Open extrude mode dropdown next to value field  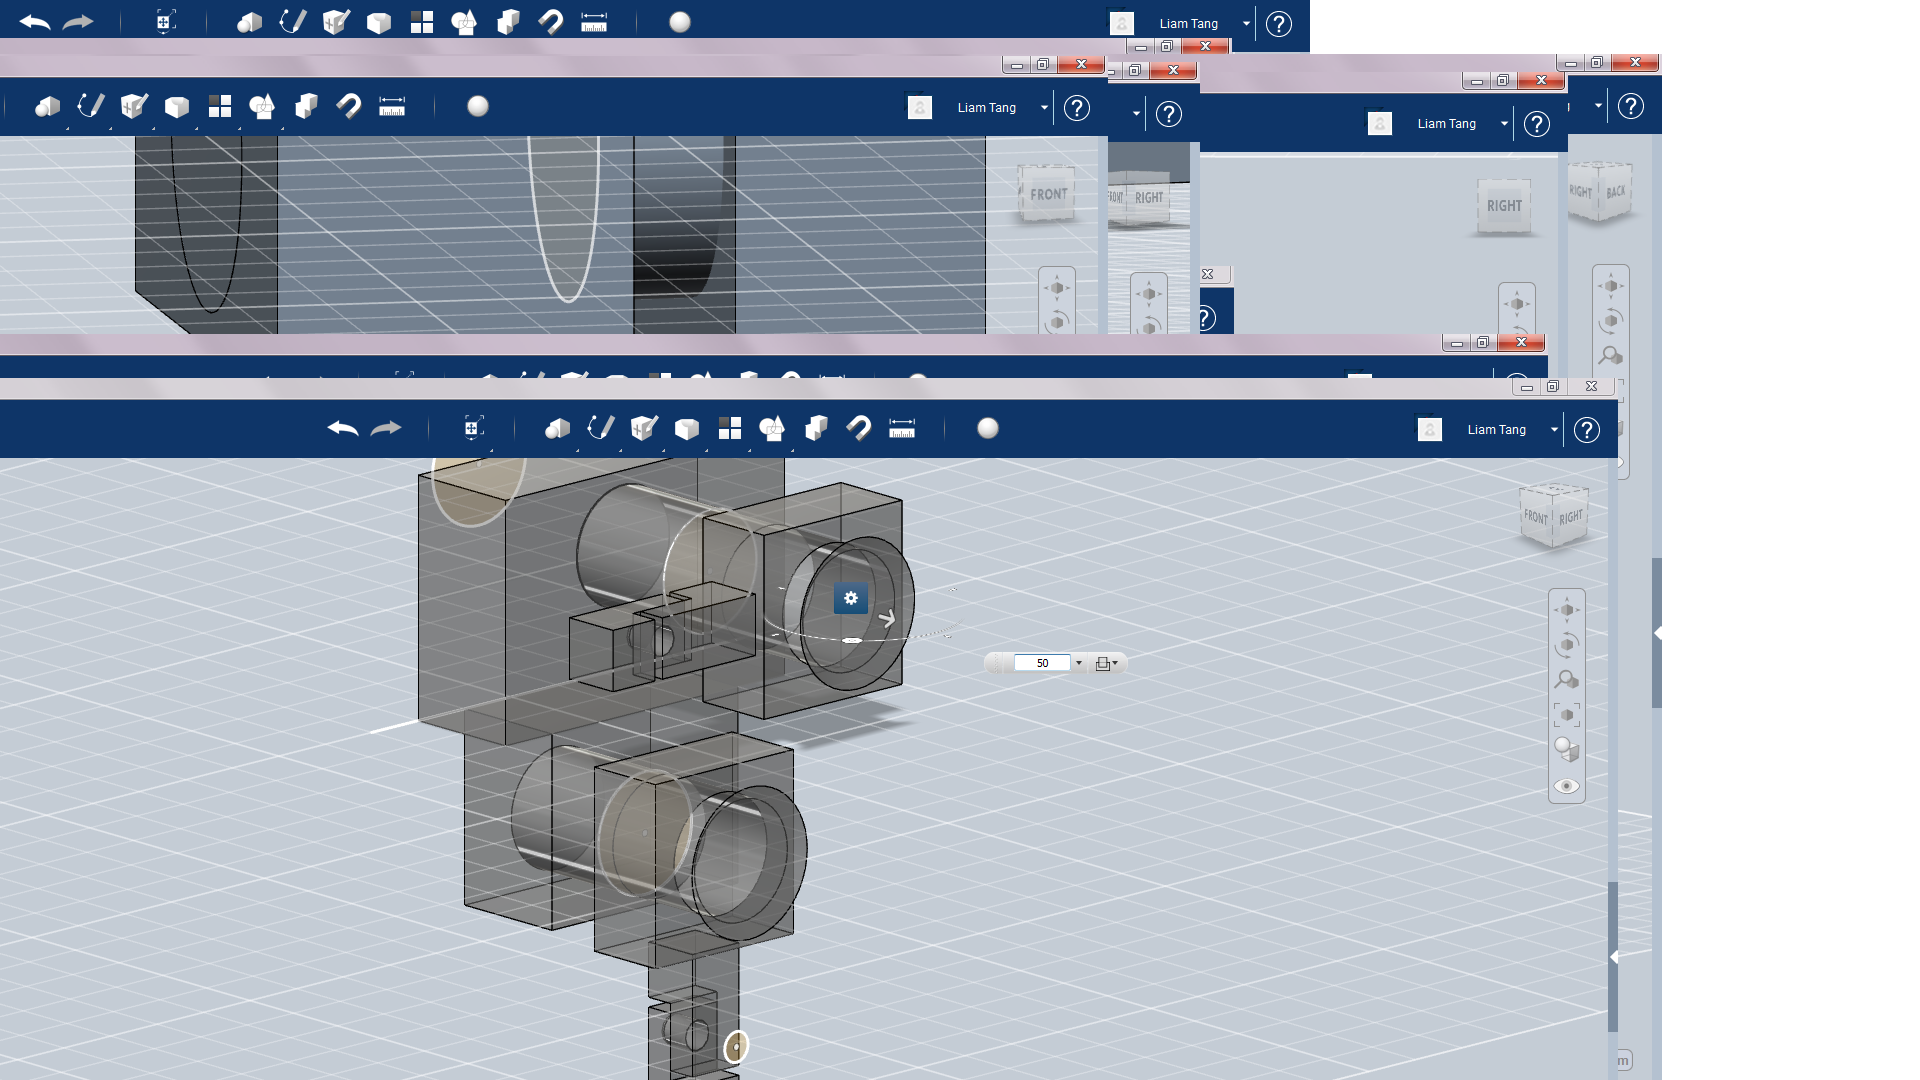pos(1106,663)
